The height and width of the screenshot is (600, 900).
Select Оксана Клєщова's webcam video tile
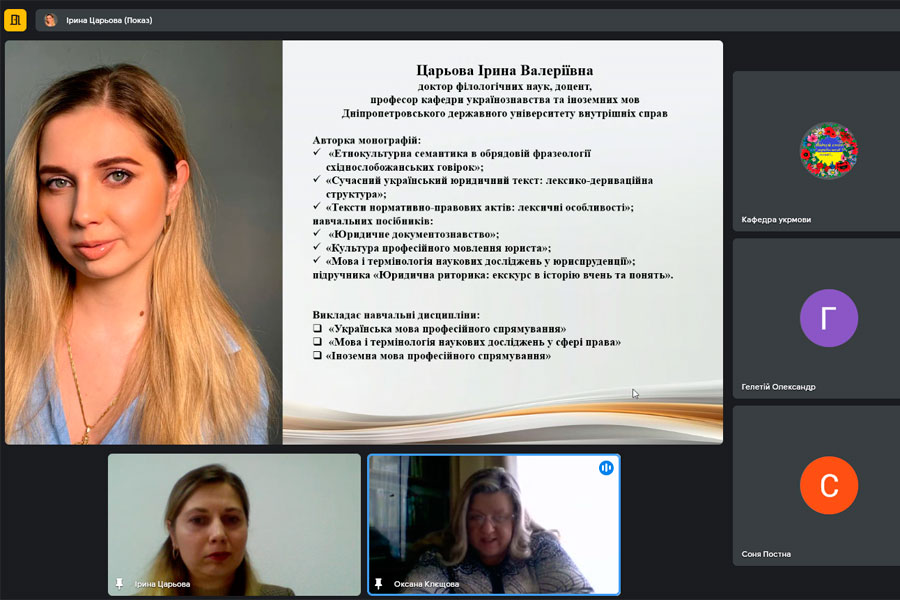pos(493,525)
